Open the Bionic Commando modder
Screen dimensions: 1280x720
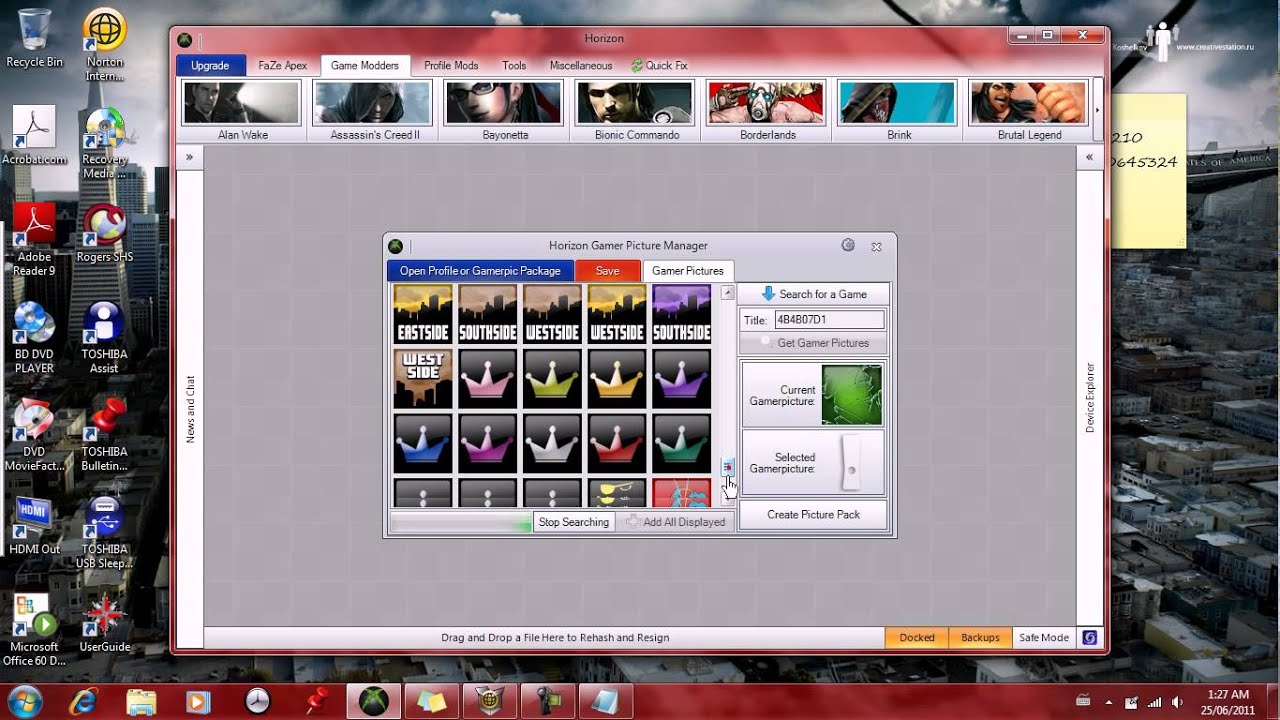pyautogui.click(x=636, y=110)
